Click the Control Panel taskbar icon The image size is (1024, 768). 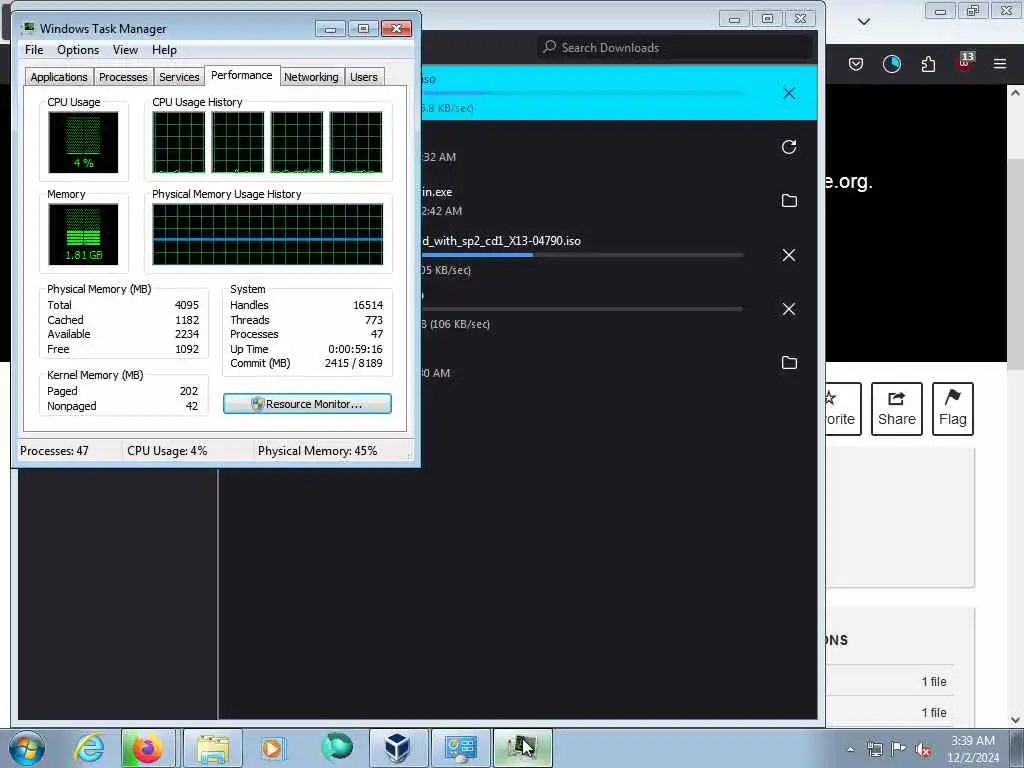[x=460, y=748]
